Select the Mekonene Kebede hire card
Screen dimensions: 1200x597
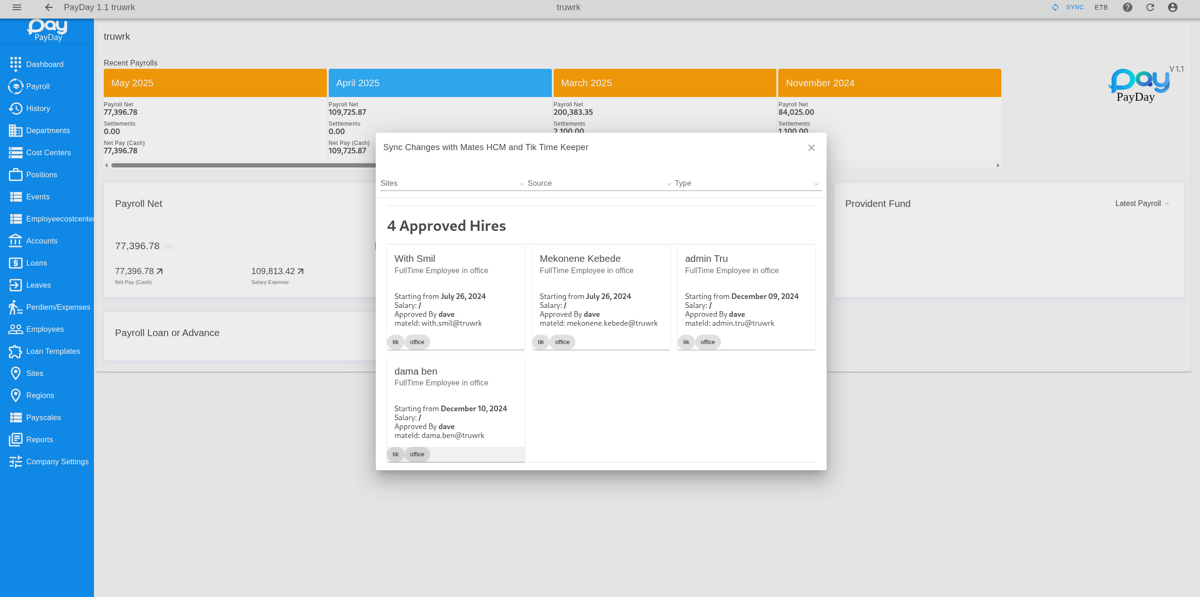coord(601,297)
